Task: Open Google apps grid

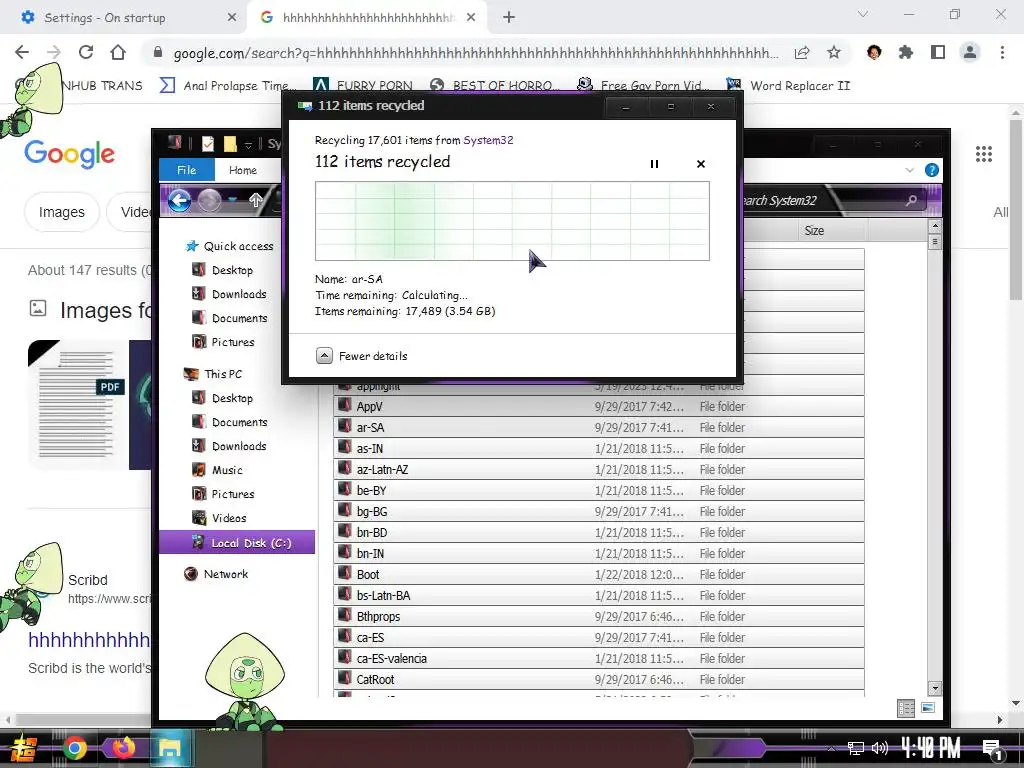Action: 984,154
